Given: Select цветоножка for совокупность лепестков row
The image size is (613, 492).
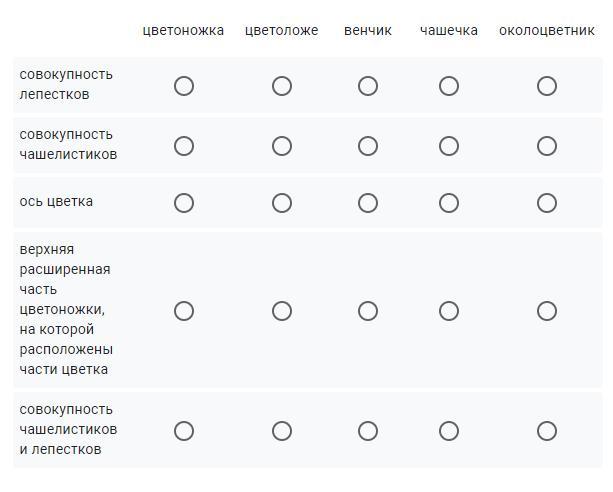Looking at the screenshot, I should click(184, 86).
